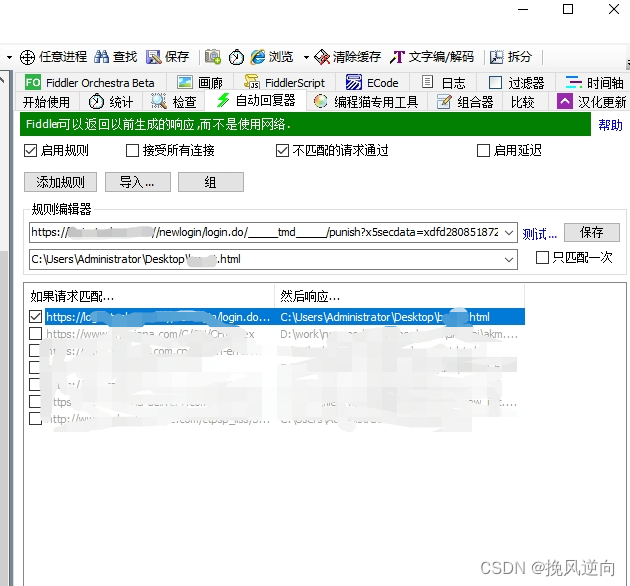Toggle Enable rules (启用规则) checkbox
Viewport: 630px width, 586px height.
pos(31,151)
